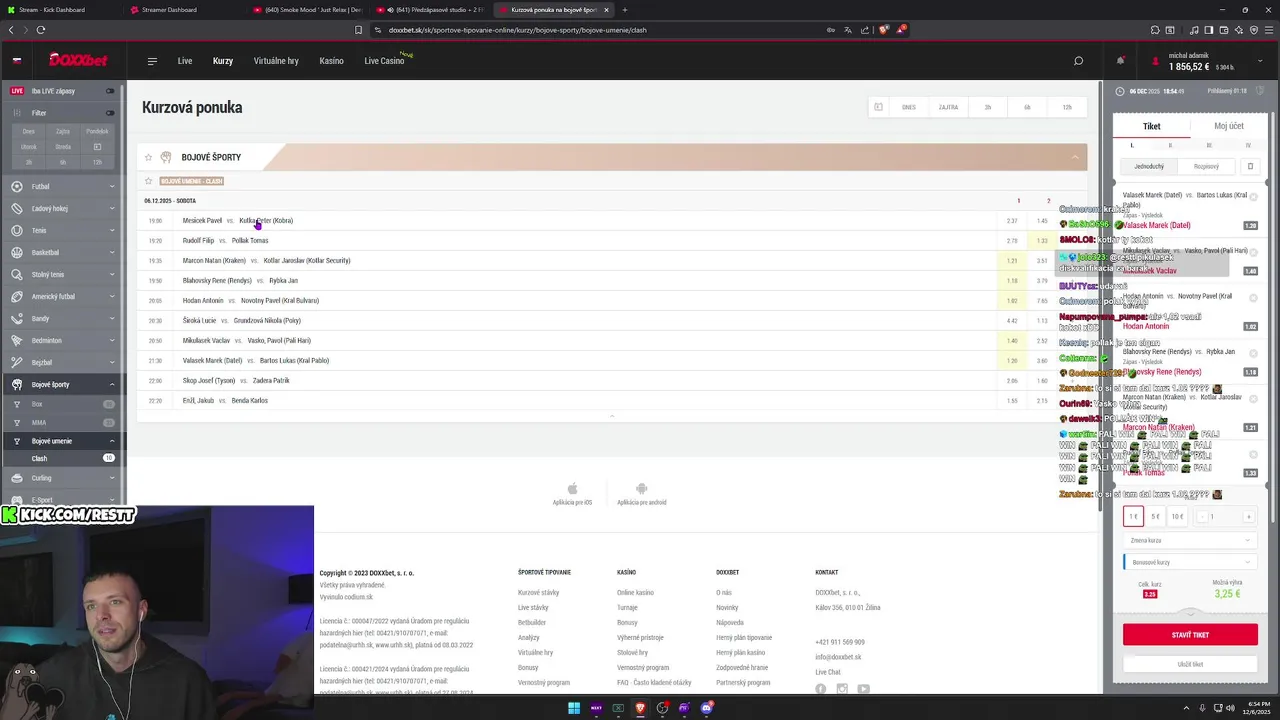Screen dimensions: 1280x720
Task: Select the 1 € stake option
Action: pos(1133,516)
